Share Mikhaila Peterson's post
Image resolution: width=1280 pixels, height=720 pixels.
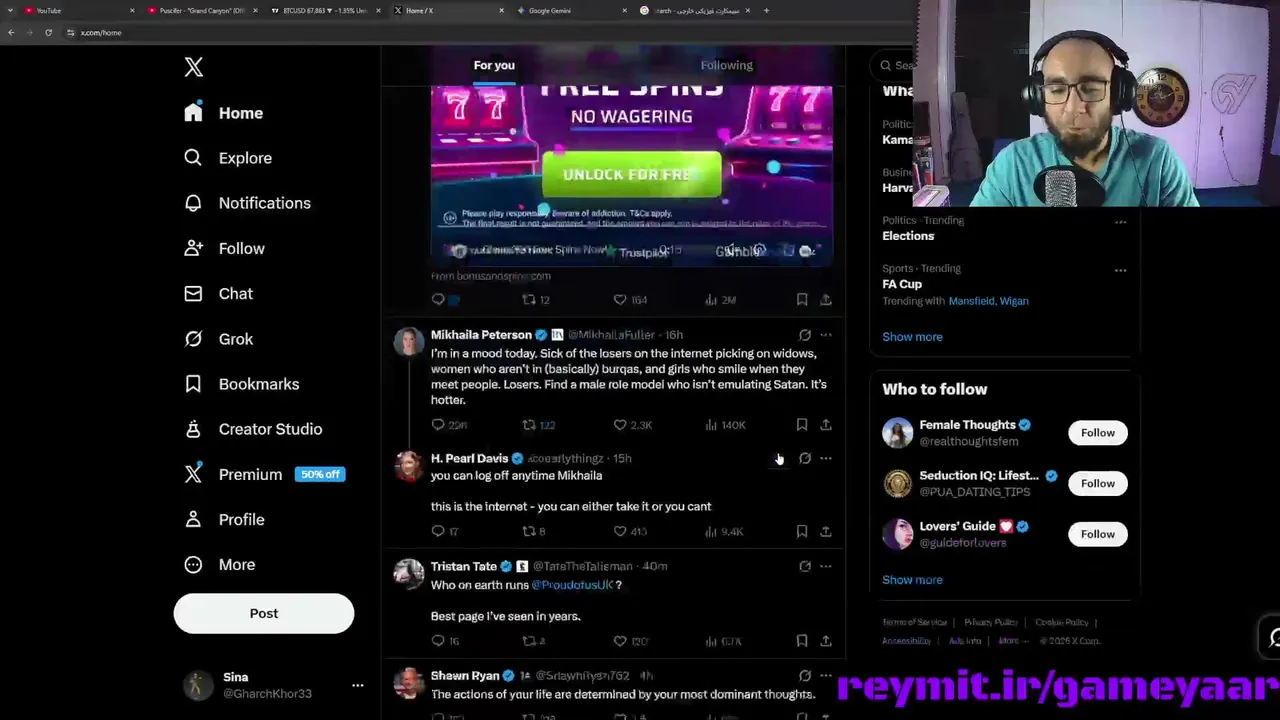pyautogui.click(x=826, y=425)
